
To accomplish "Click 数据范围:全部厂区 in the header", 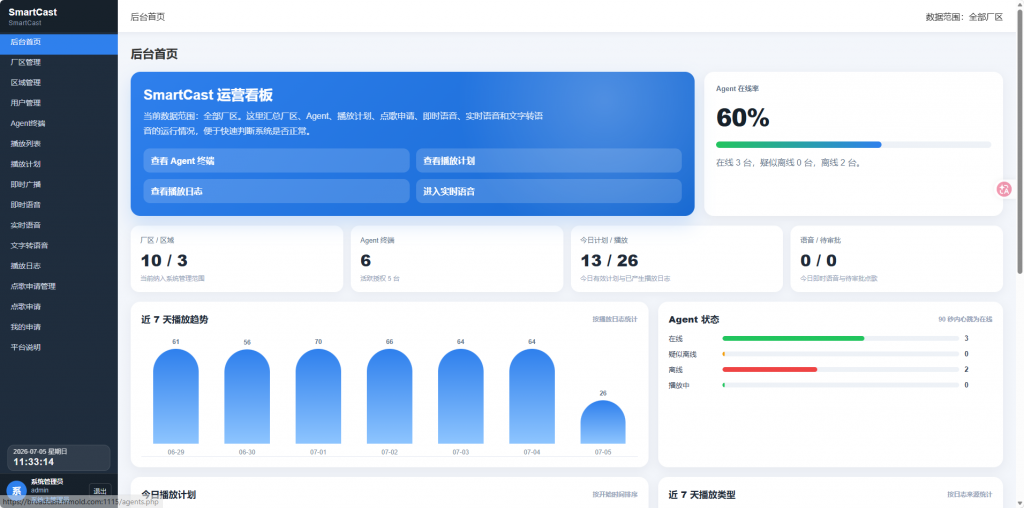I will point(964,17).
